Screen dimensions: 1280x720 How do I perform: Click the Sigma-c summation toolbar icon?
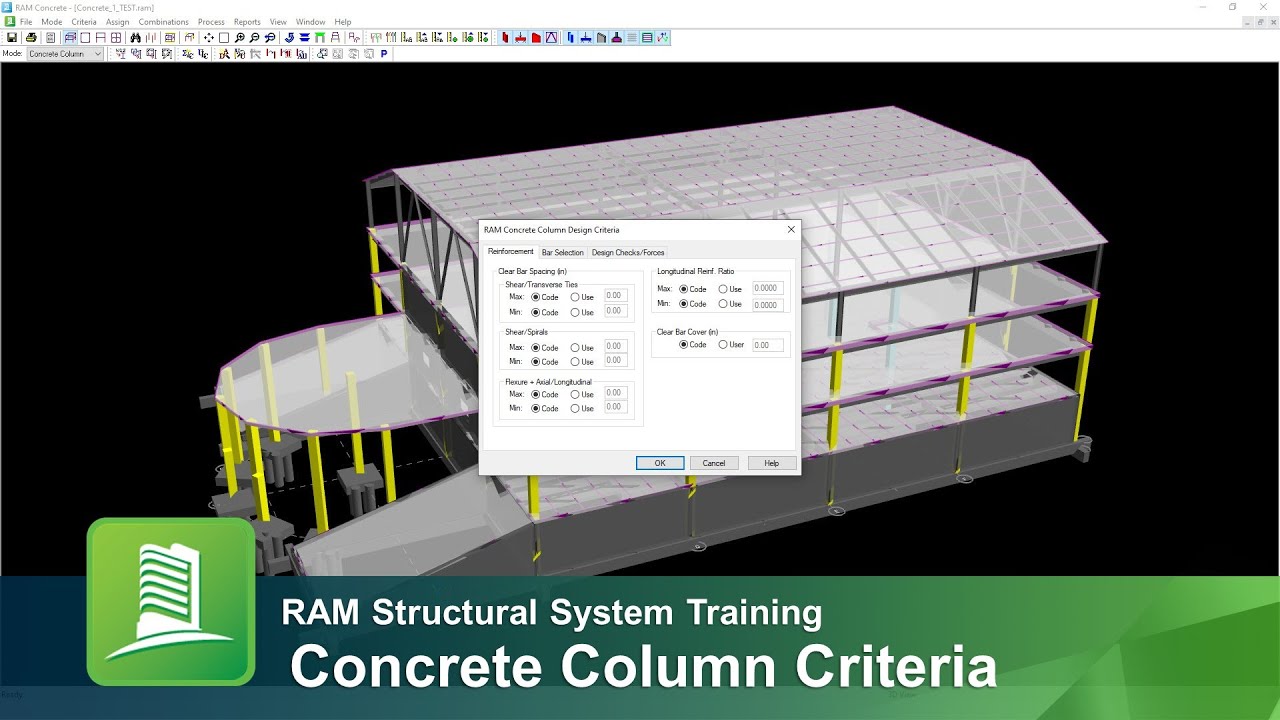pyautogui.click(x=187, y=54)
